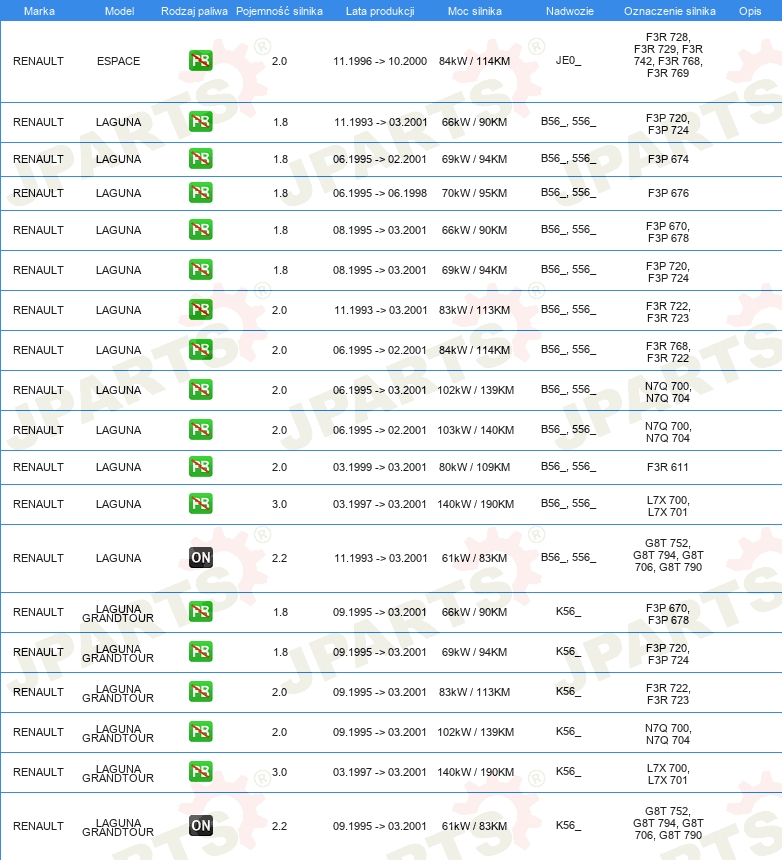Click the petrol icon for Laguna Grandtour 66kW / 90KM
The width and height of the screenshot is (782, 860).
point(201,612)
